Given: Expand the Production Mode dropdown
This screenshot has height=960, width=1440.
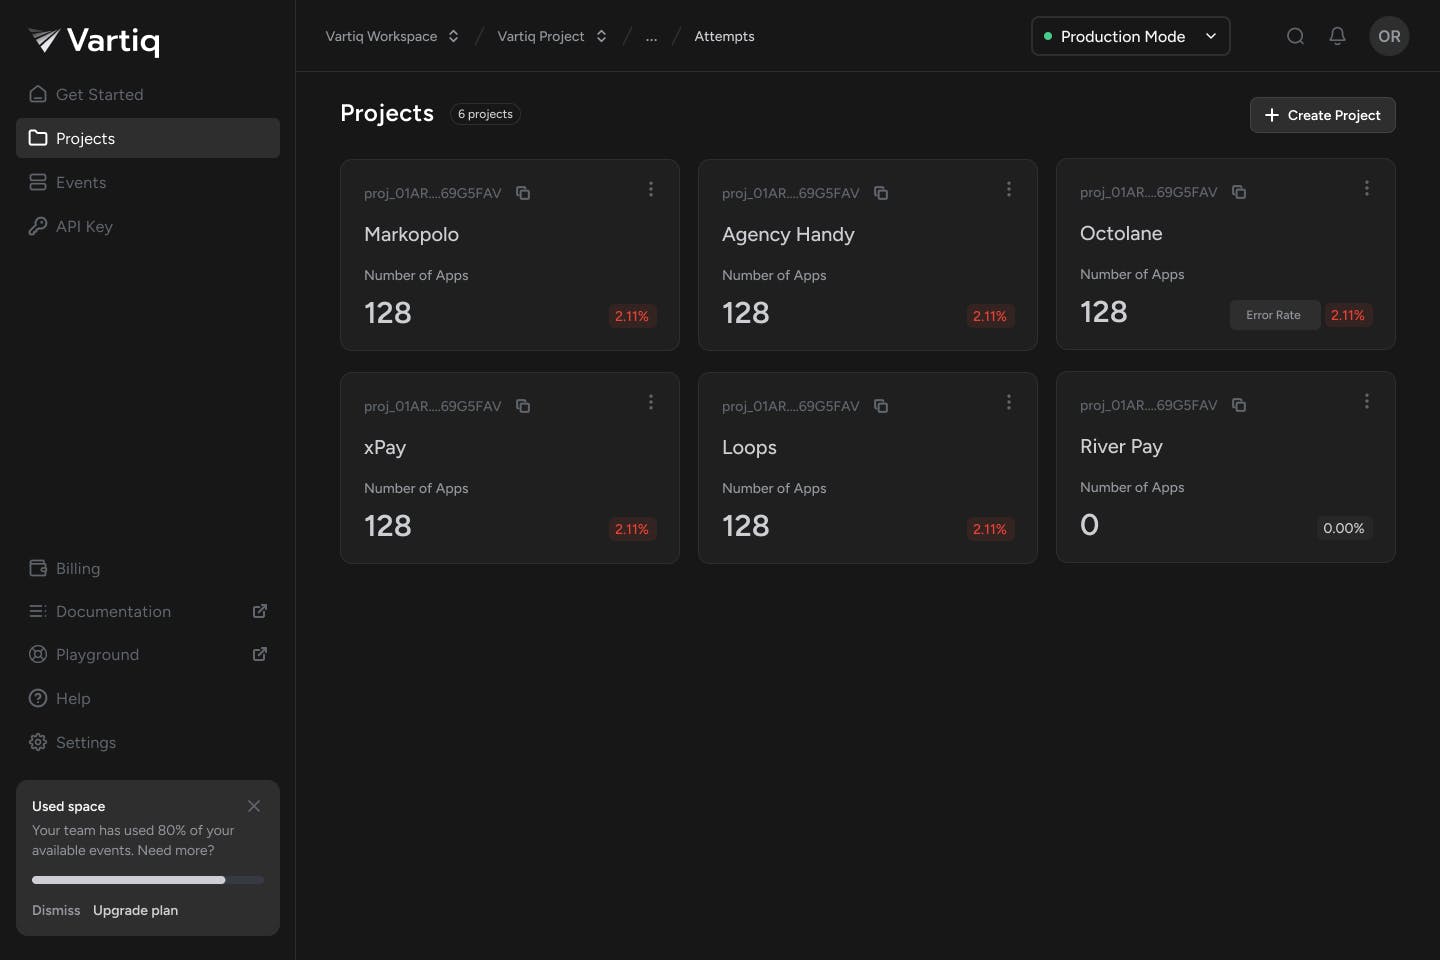Looking at the screenshot, I should click(1130, 36).
